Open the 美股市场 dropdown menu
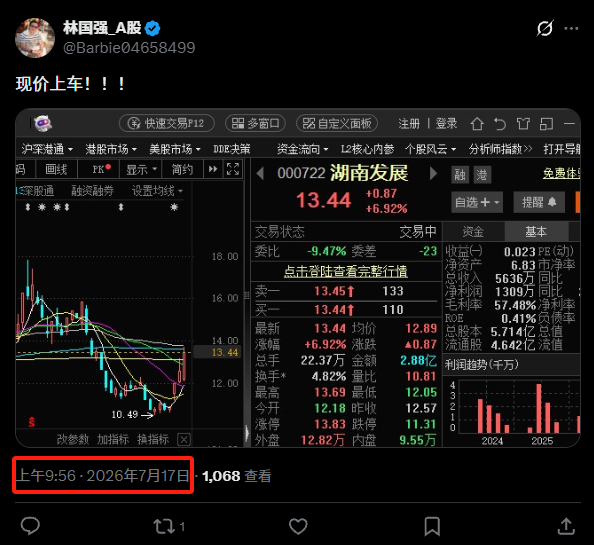This screenshot has width=594, height=545. point(175,149)
